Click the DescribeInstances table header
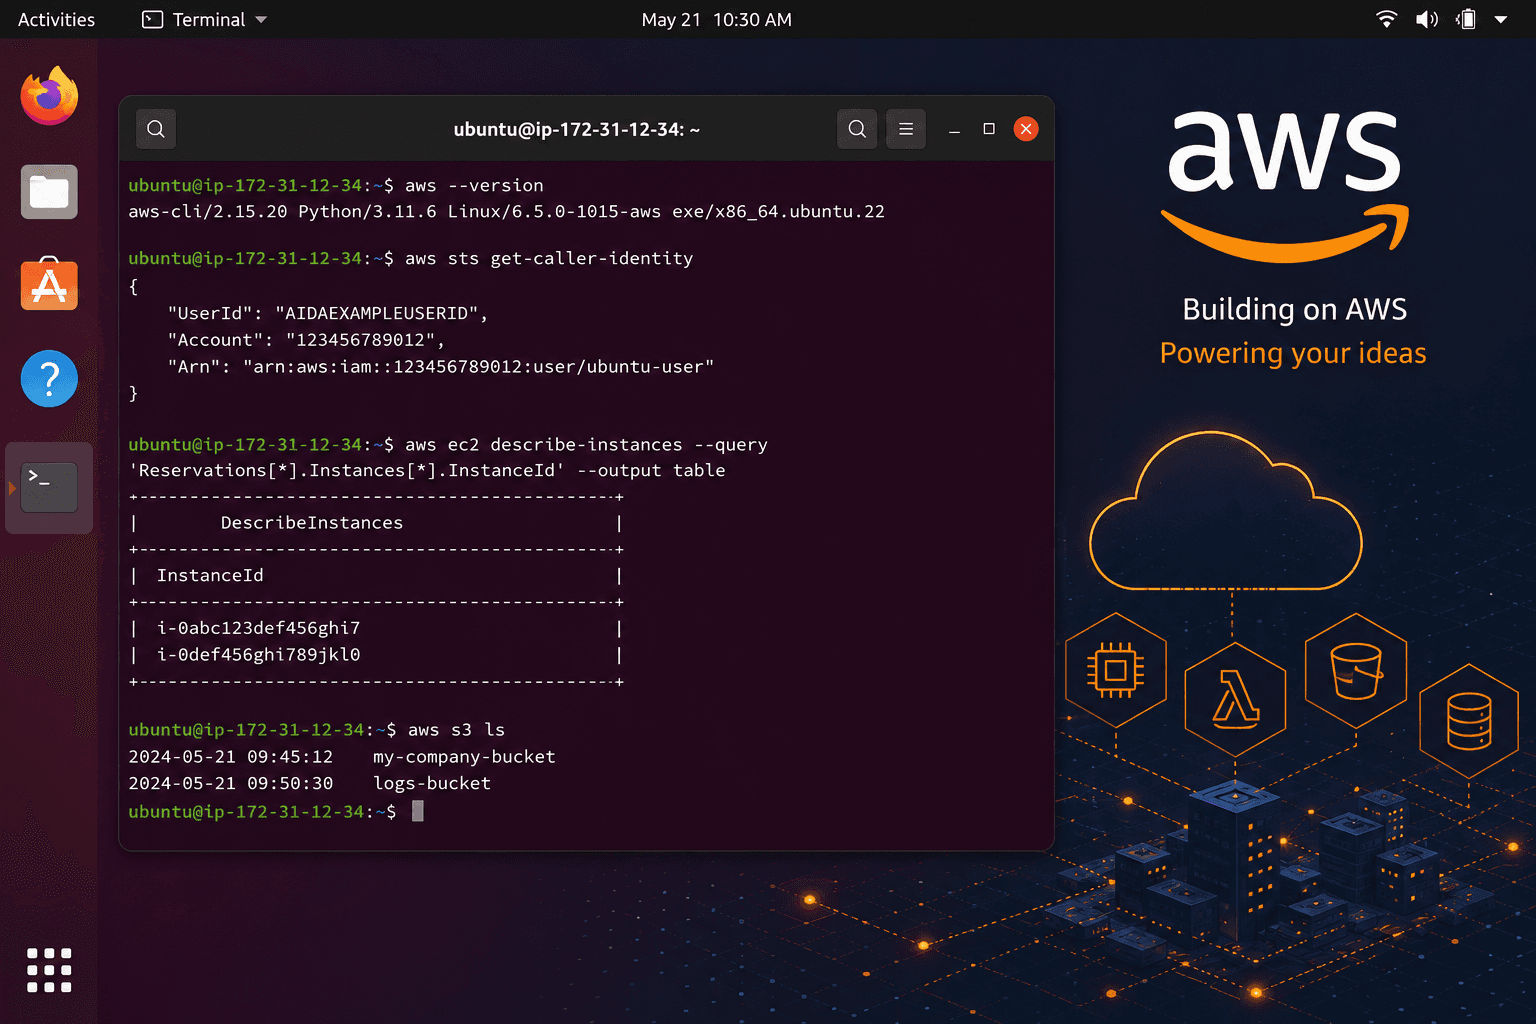 point(312,523)
